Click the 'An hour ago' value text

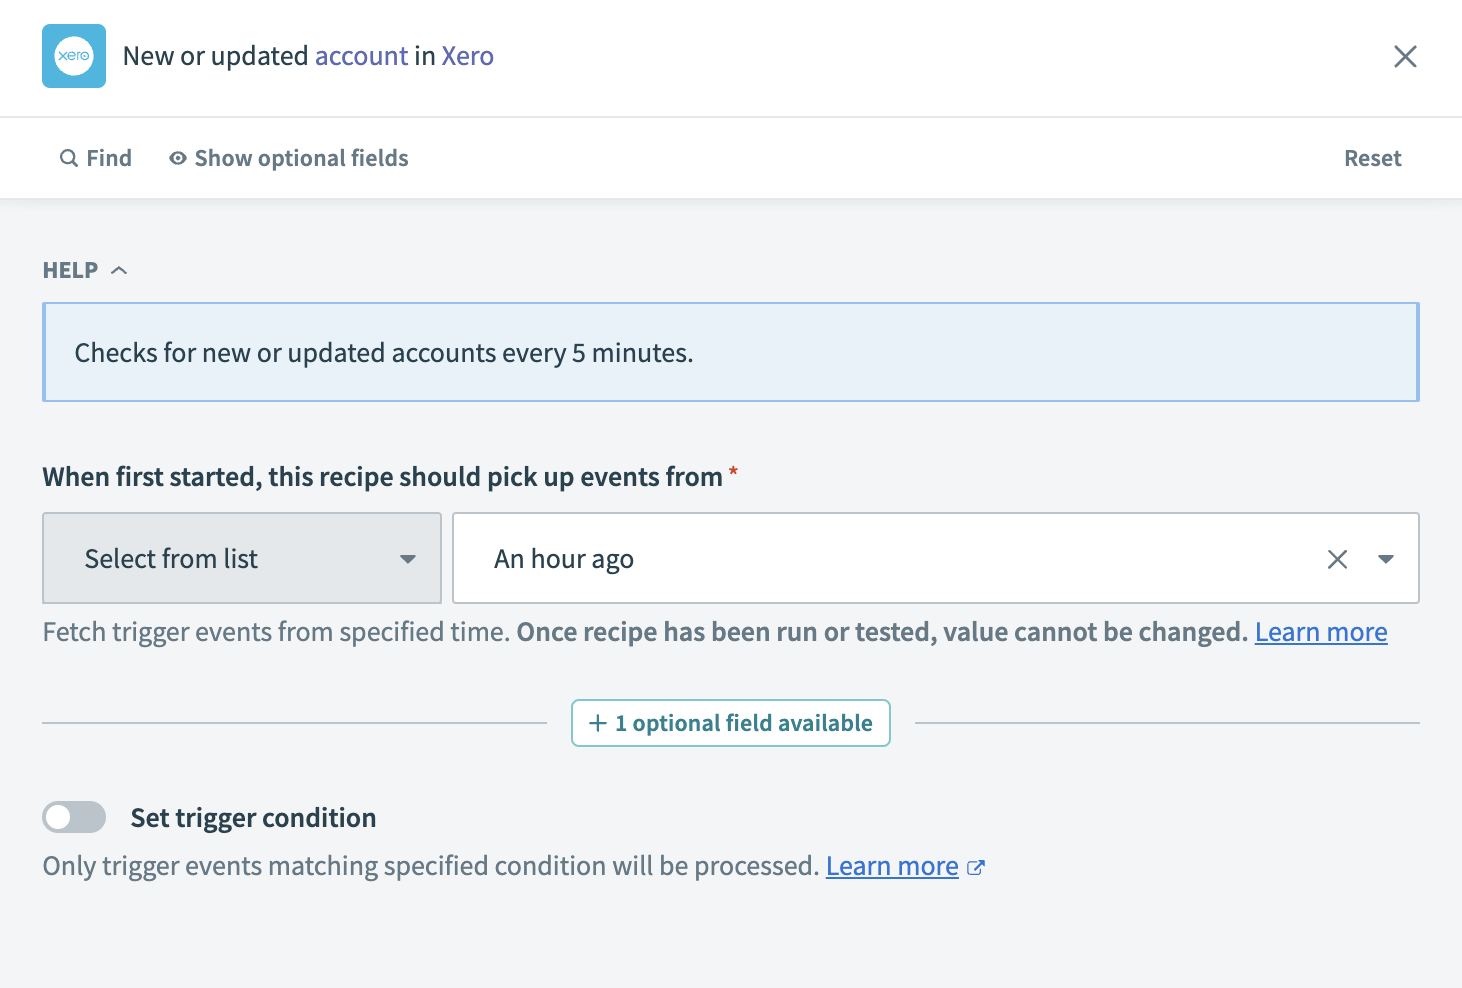coord(564,559)
